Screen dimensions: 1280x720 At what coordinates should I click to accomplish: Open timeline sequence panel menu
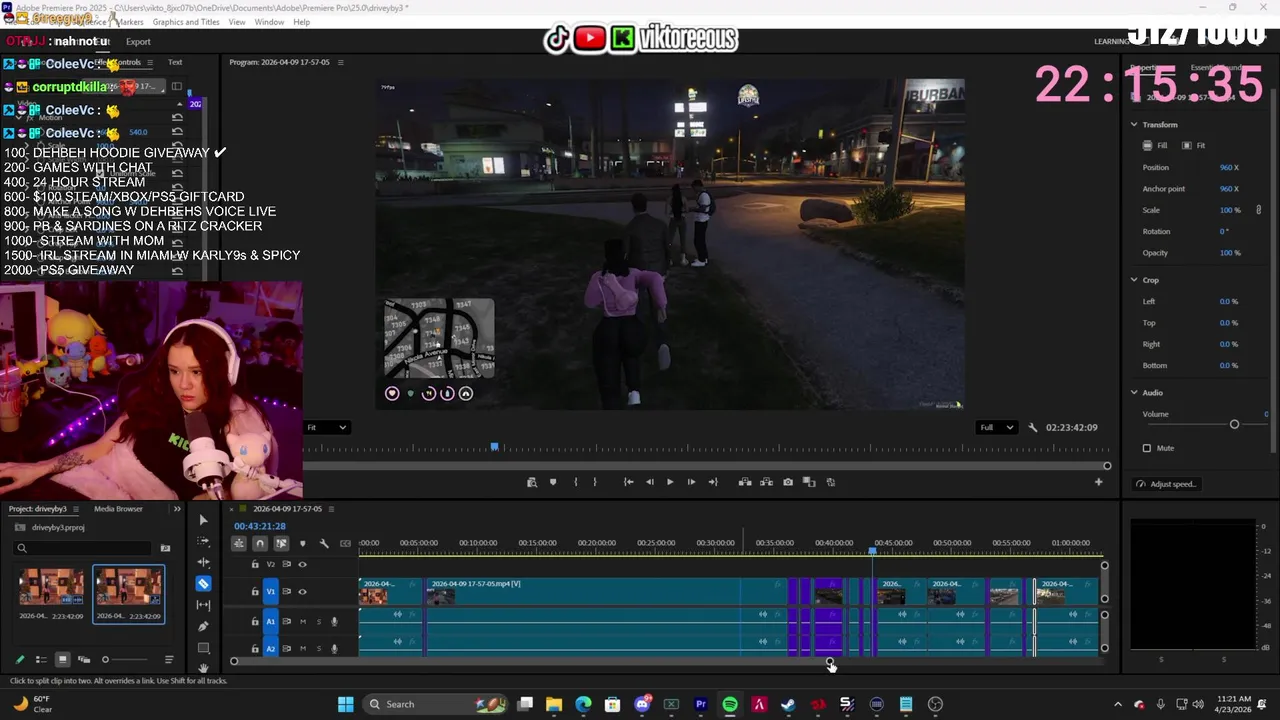(x=332, y=509)
